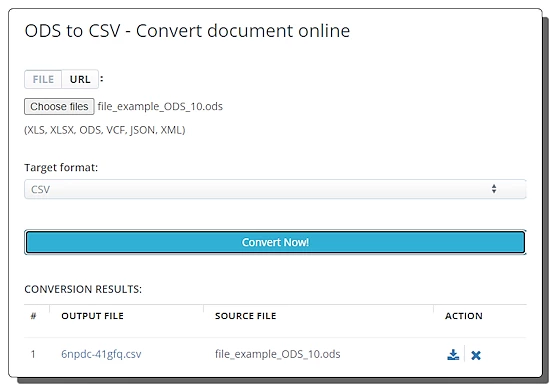Open the Target format CSV dropdown
The width and height of the screenshot is (550, 385).
point(275,189)
